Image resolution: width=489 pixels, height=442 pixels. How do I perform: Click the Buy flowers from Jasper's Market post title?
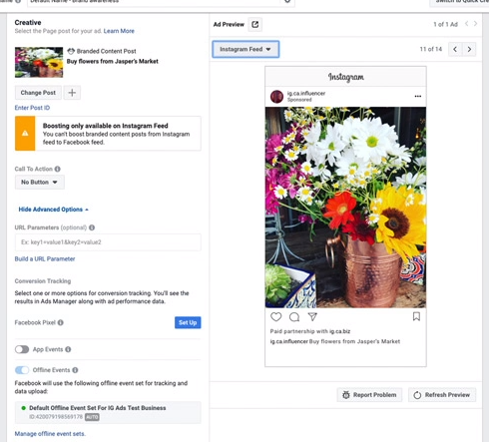112,61
